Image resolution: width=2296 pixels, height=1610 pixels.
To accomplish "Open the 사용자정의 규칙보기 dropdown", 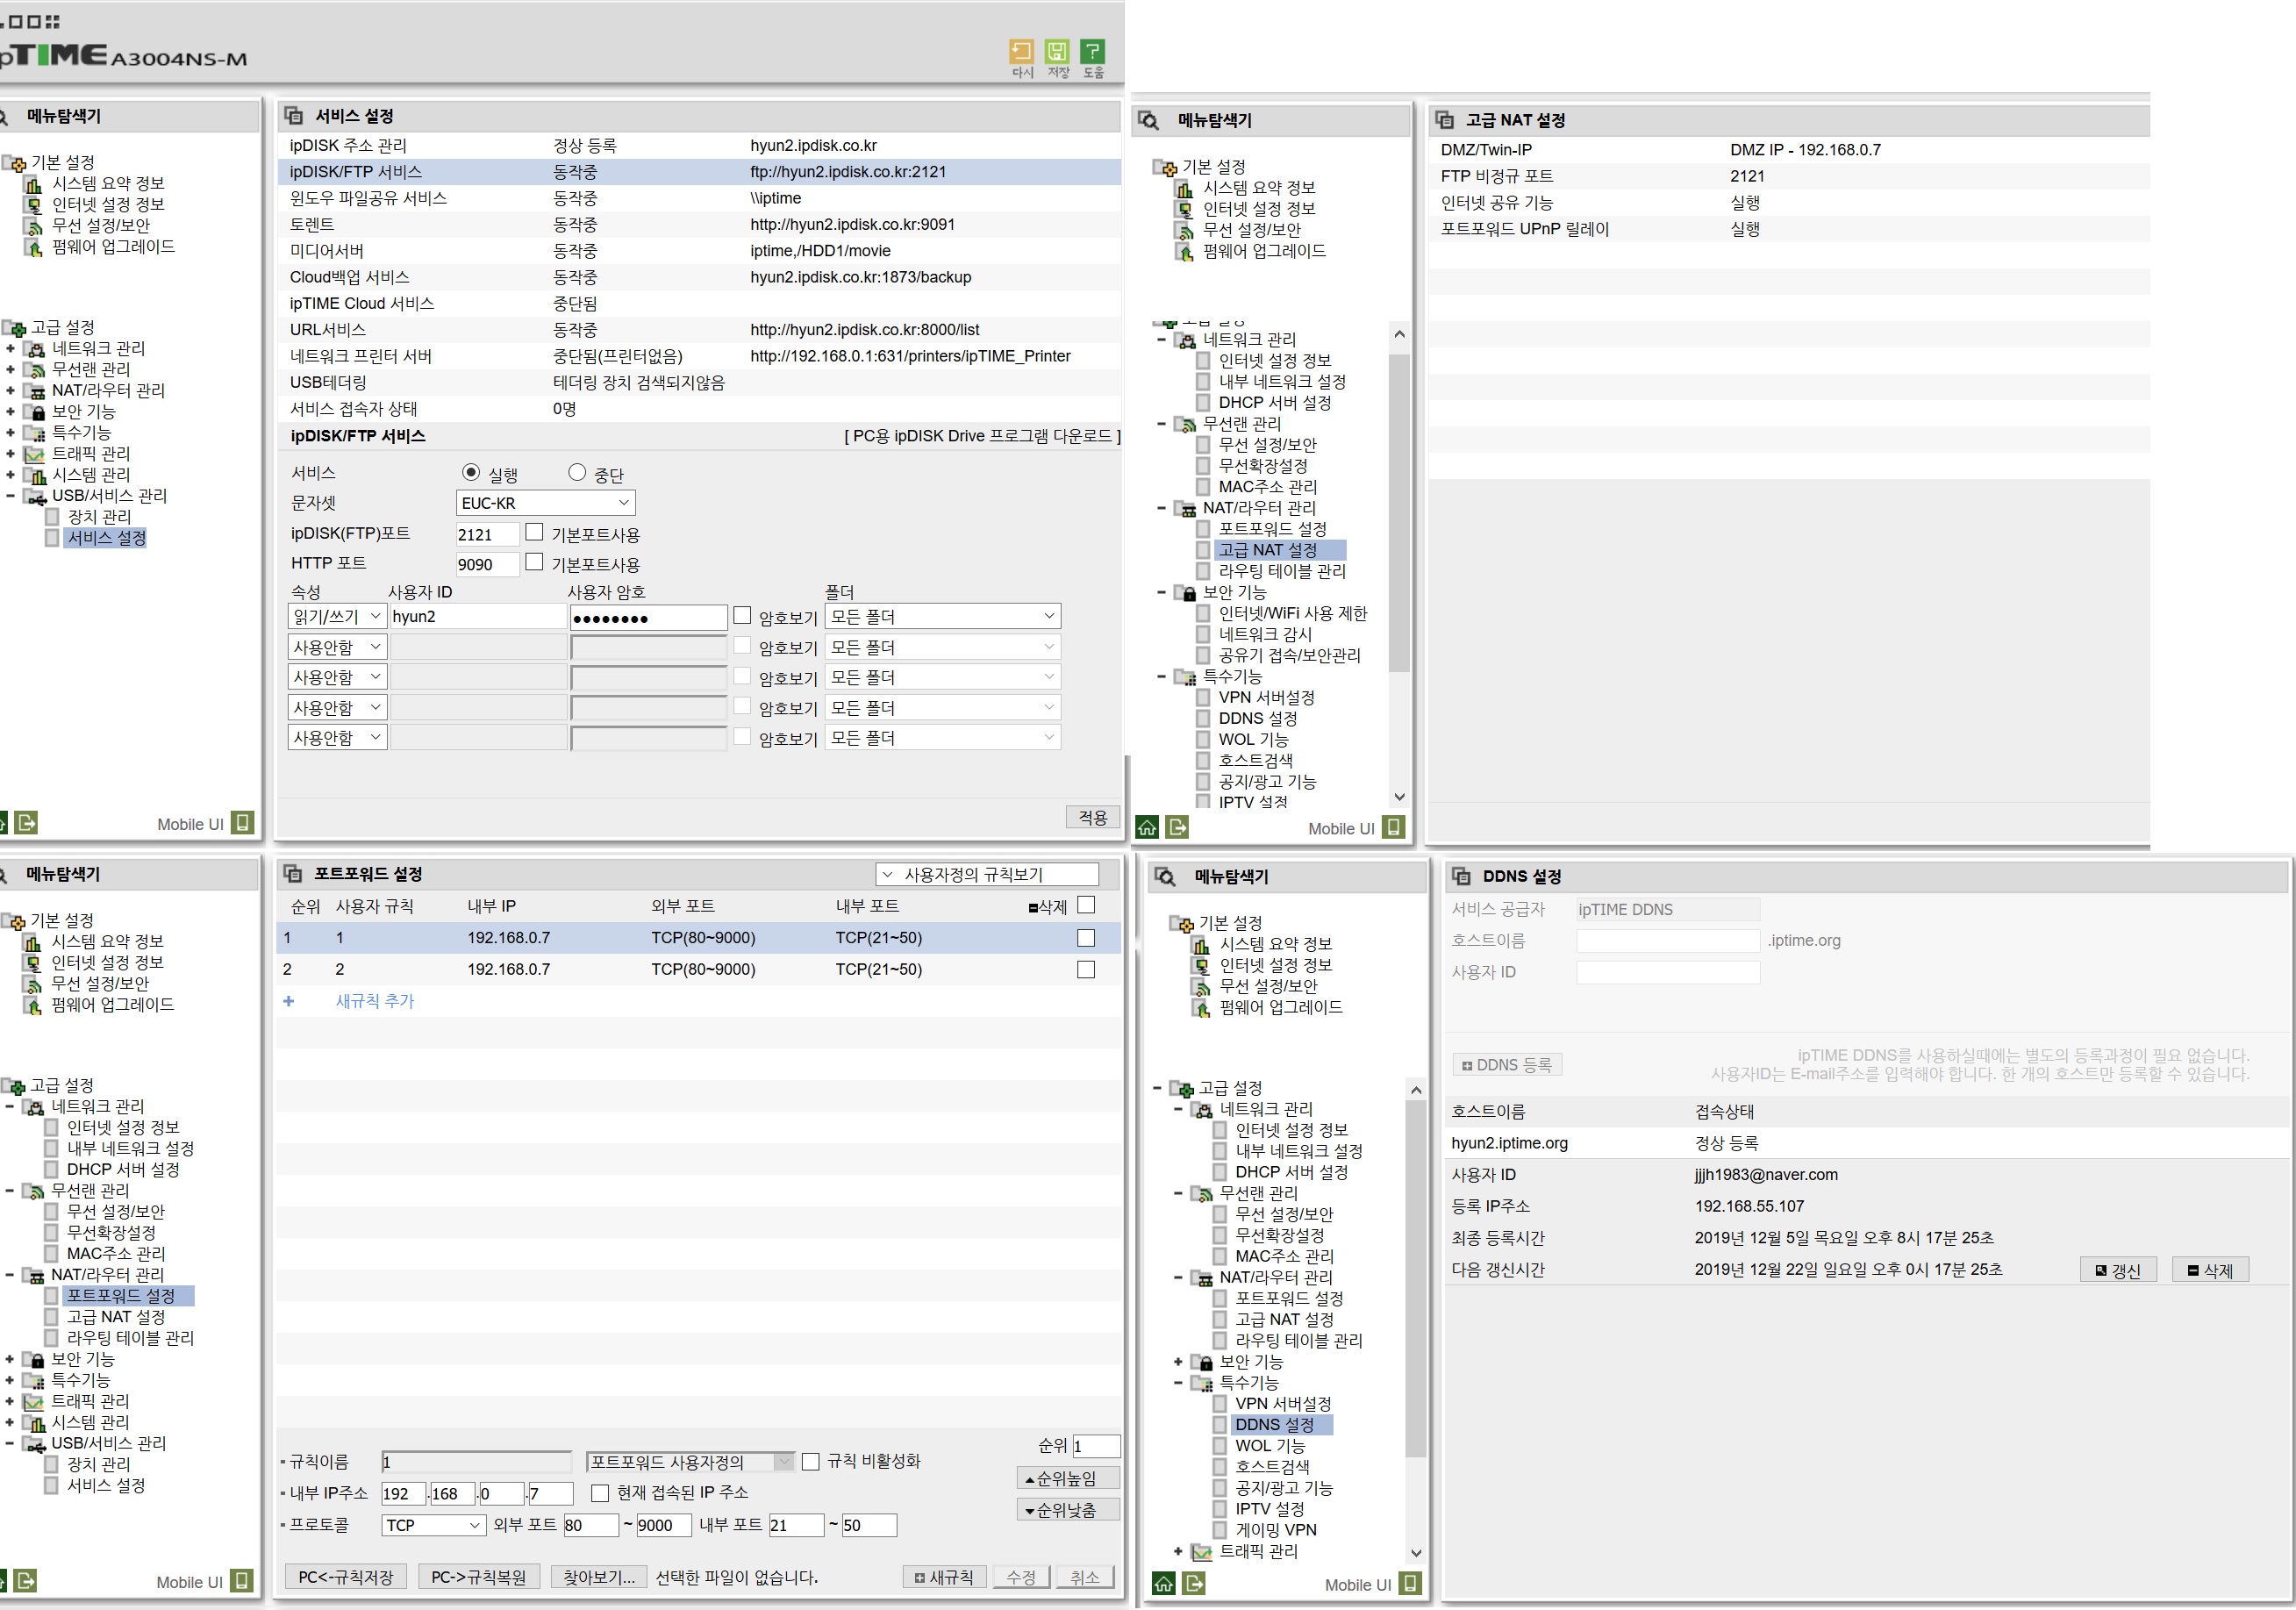I will pyautogui.click(x=987, y=874).
